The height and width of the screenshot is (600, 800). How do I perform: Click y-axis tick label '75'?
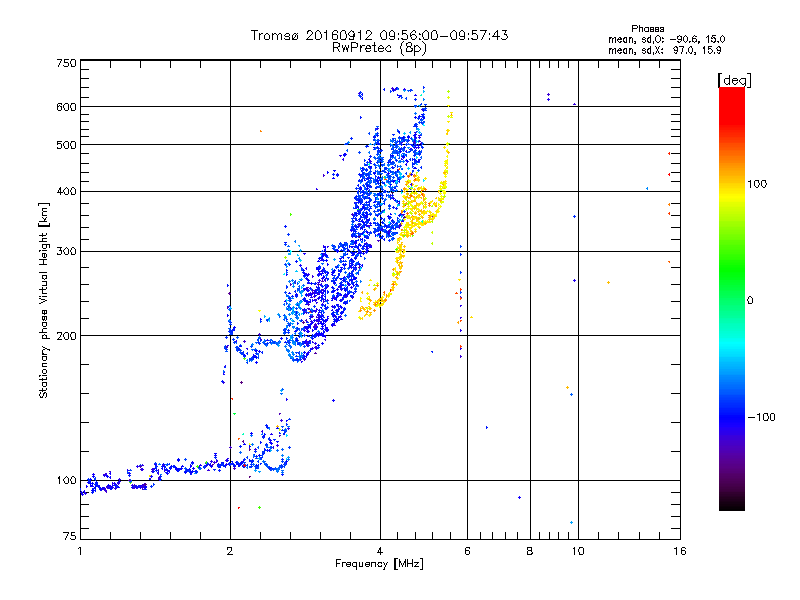click(70, 536)
